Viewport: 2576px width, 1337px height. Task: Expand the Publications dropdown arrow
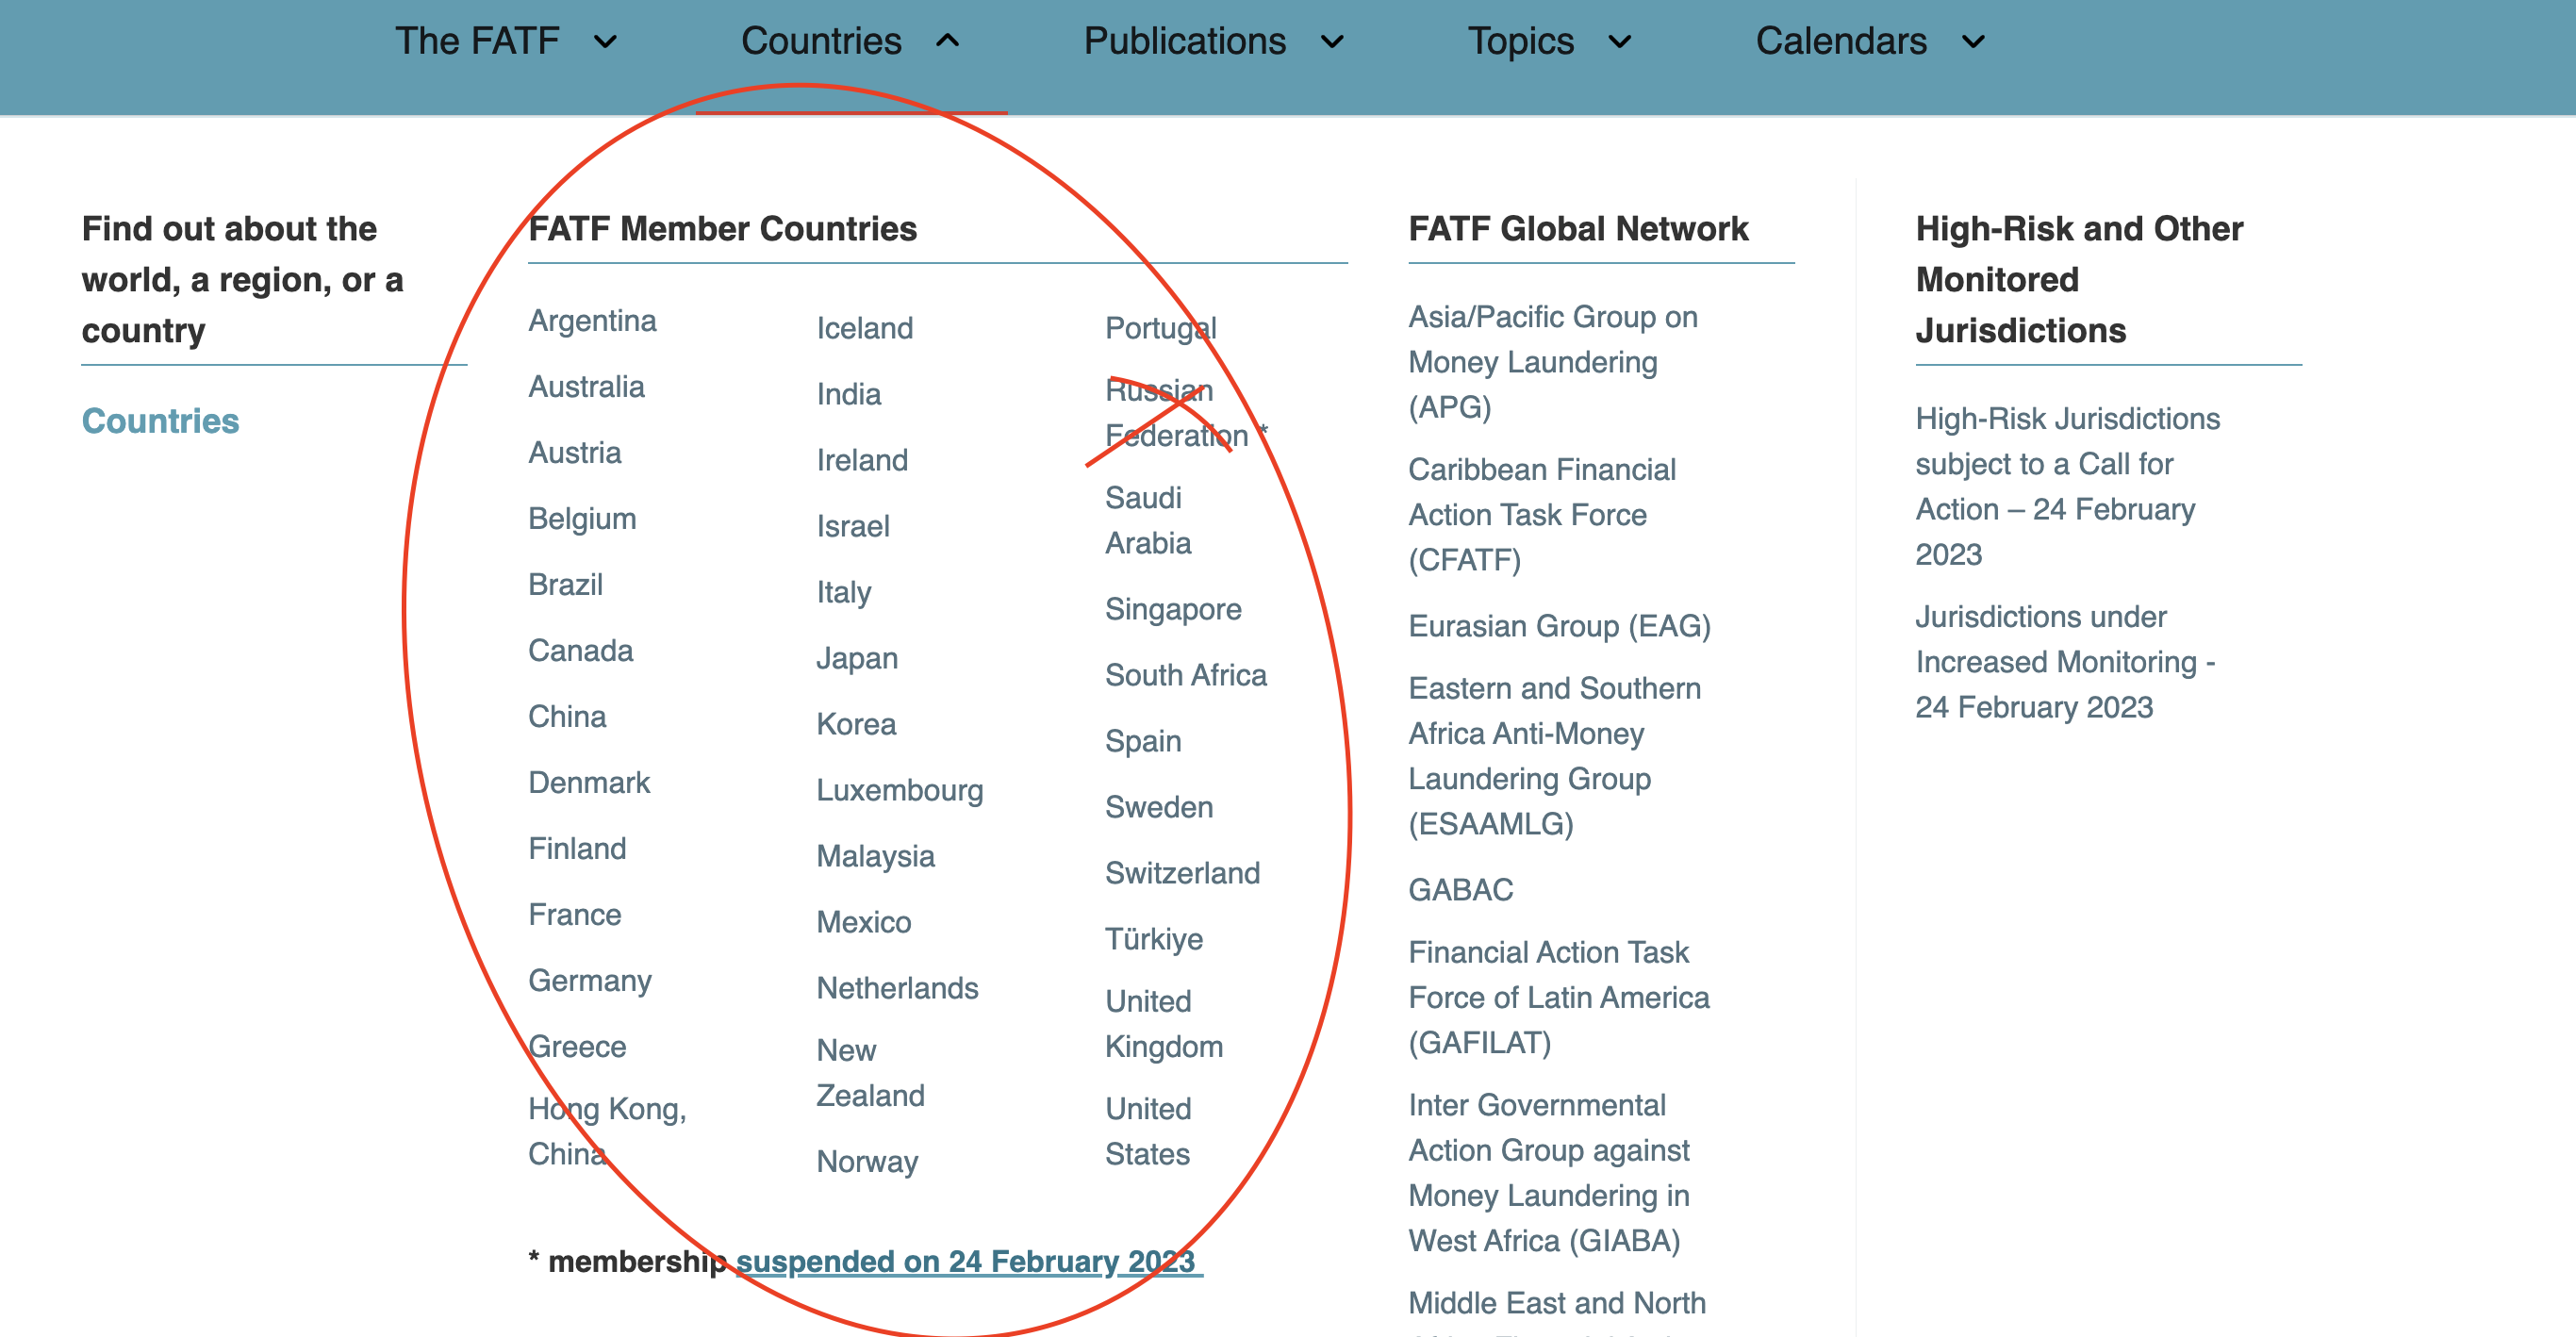tap(1331, 41)
